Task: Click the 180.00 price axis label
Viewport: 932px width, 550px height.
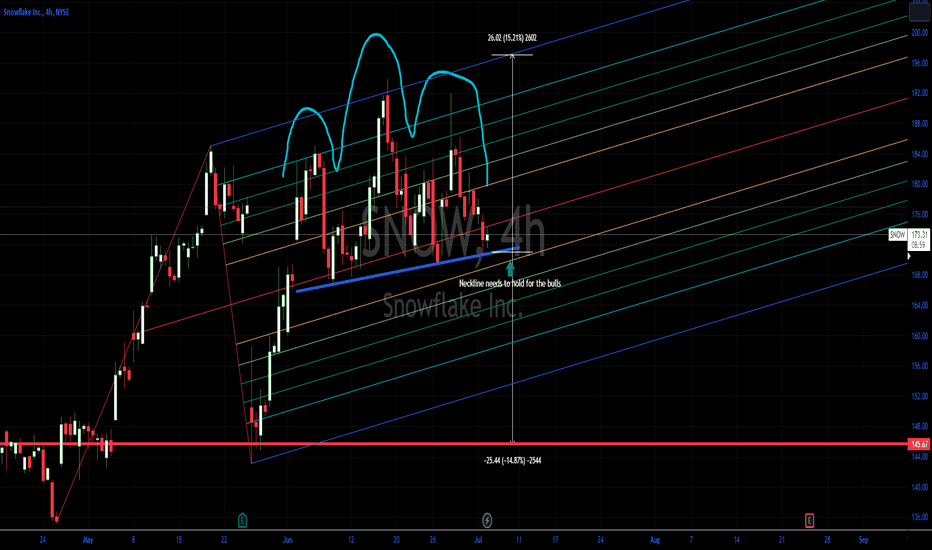Action: [919, 184]
